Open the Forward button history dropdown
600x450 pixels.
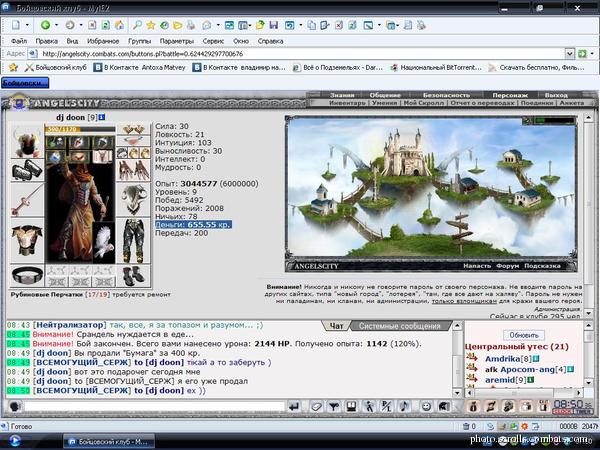81,25
